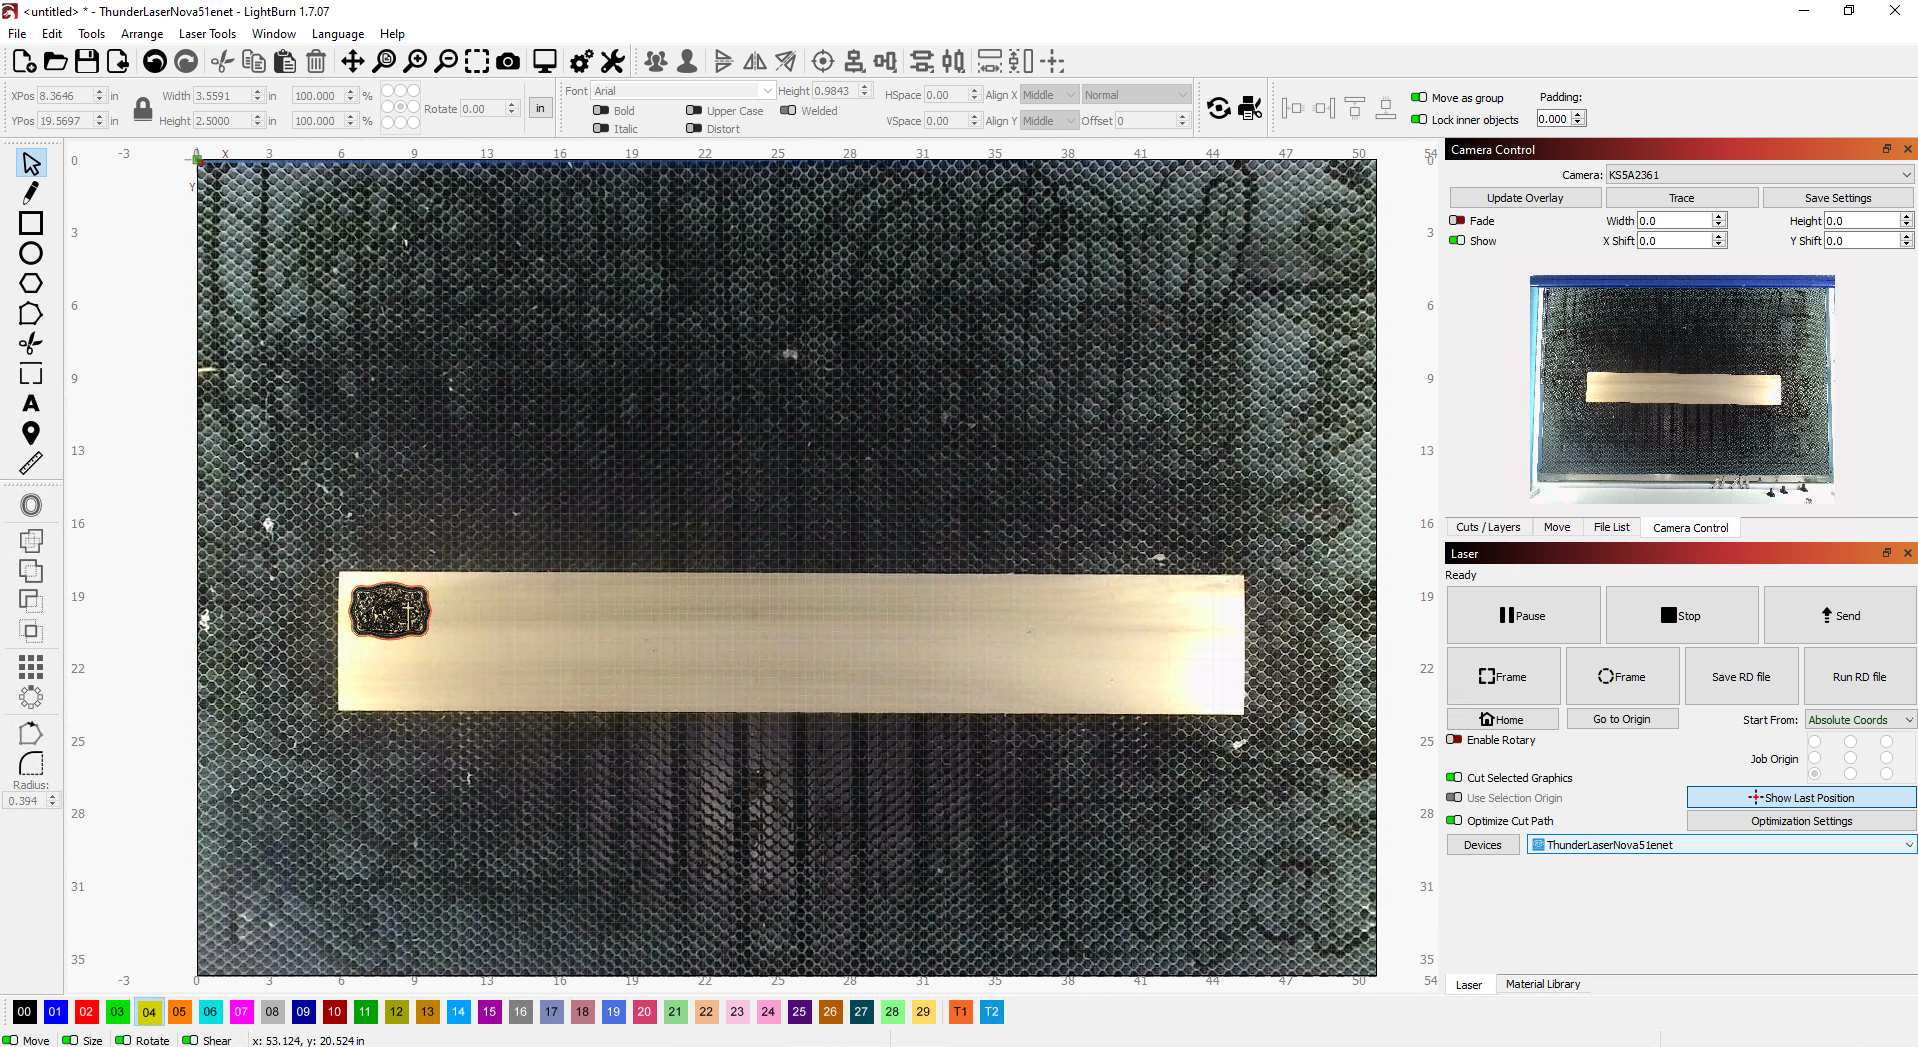This screenshot has width=1918, height=1047.
Task: Open the Normal text layout dropdown
Action: pos(1136,95)
